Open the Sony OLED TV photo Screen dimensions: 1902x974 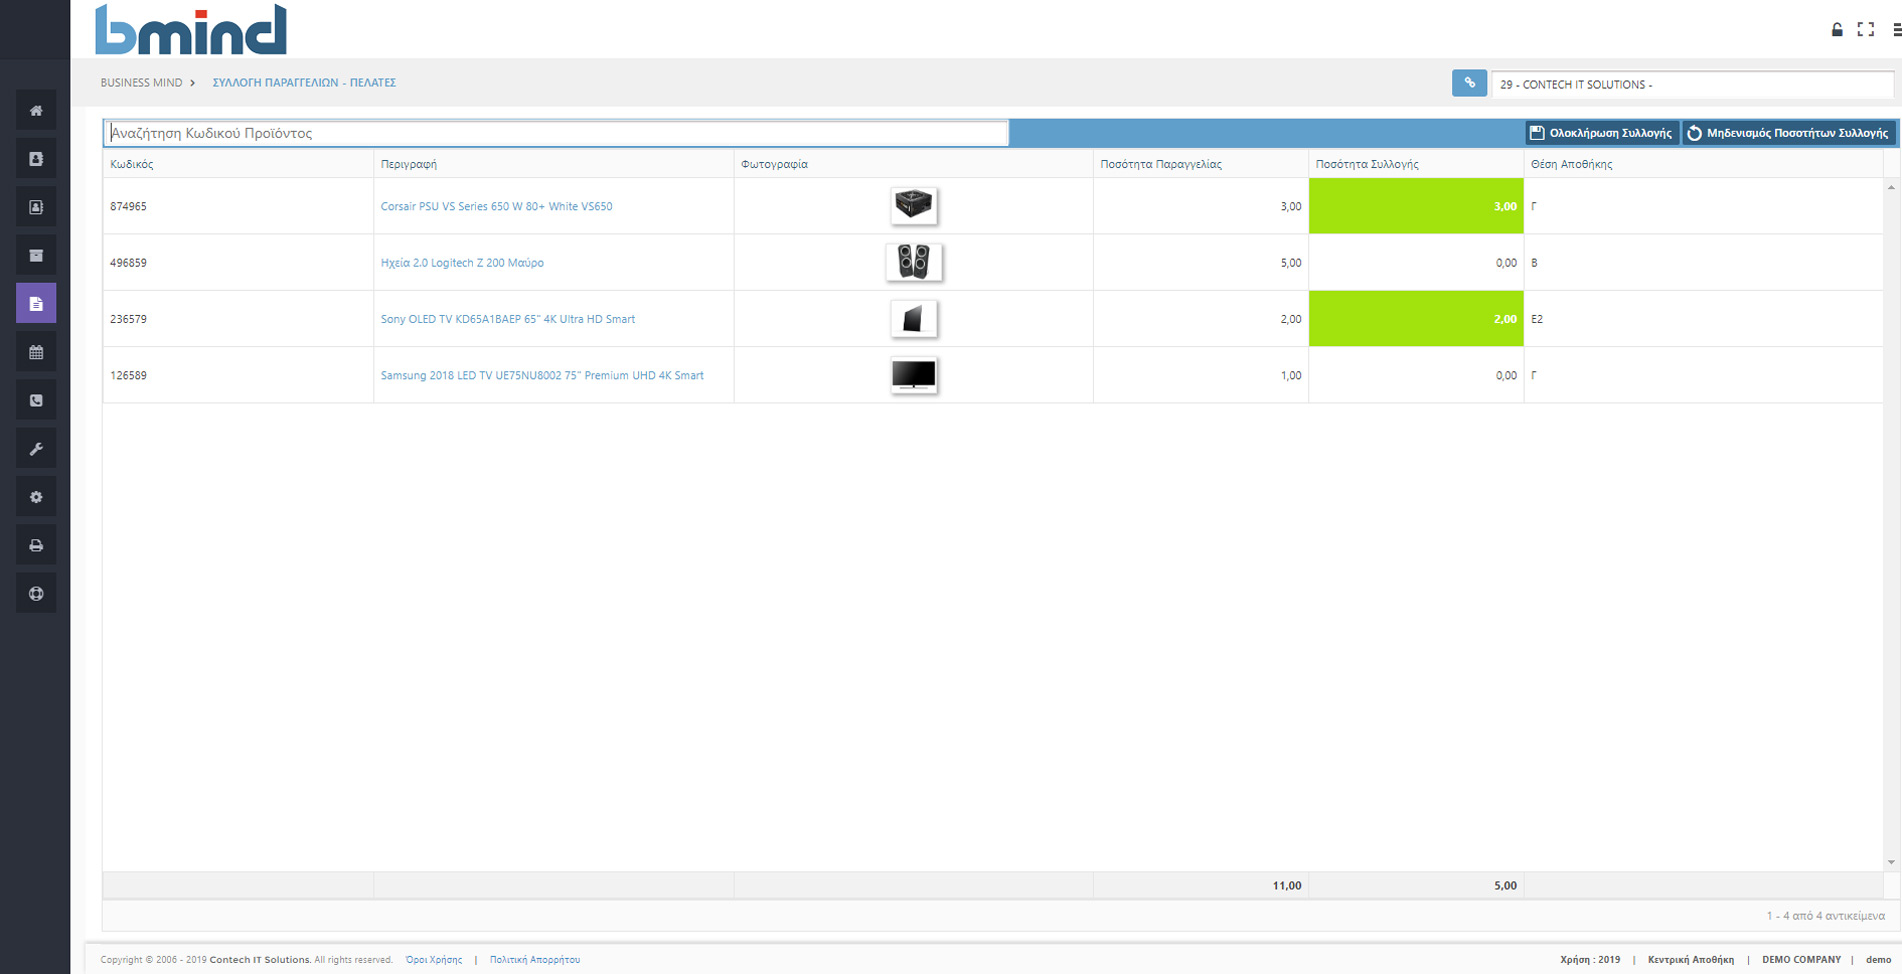[913, 319]
